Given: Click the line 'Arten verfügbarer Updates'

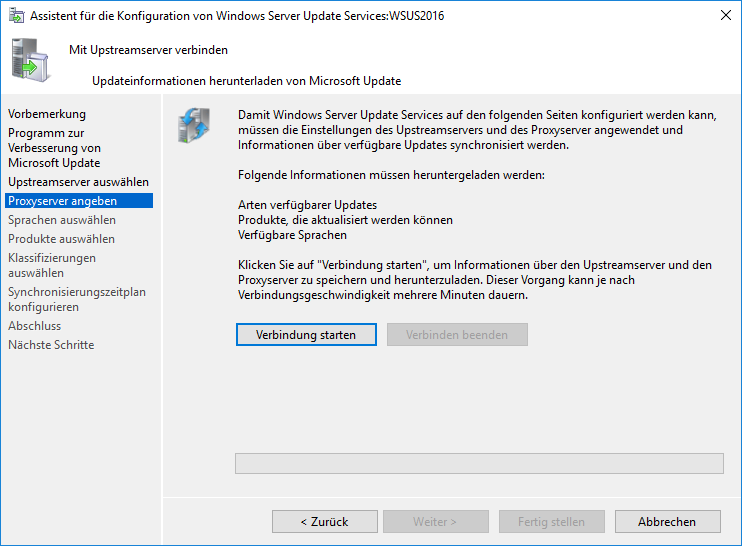Looking at the screenshot, I should tap(308, 205).
